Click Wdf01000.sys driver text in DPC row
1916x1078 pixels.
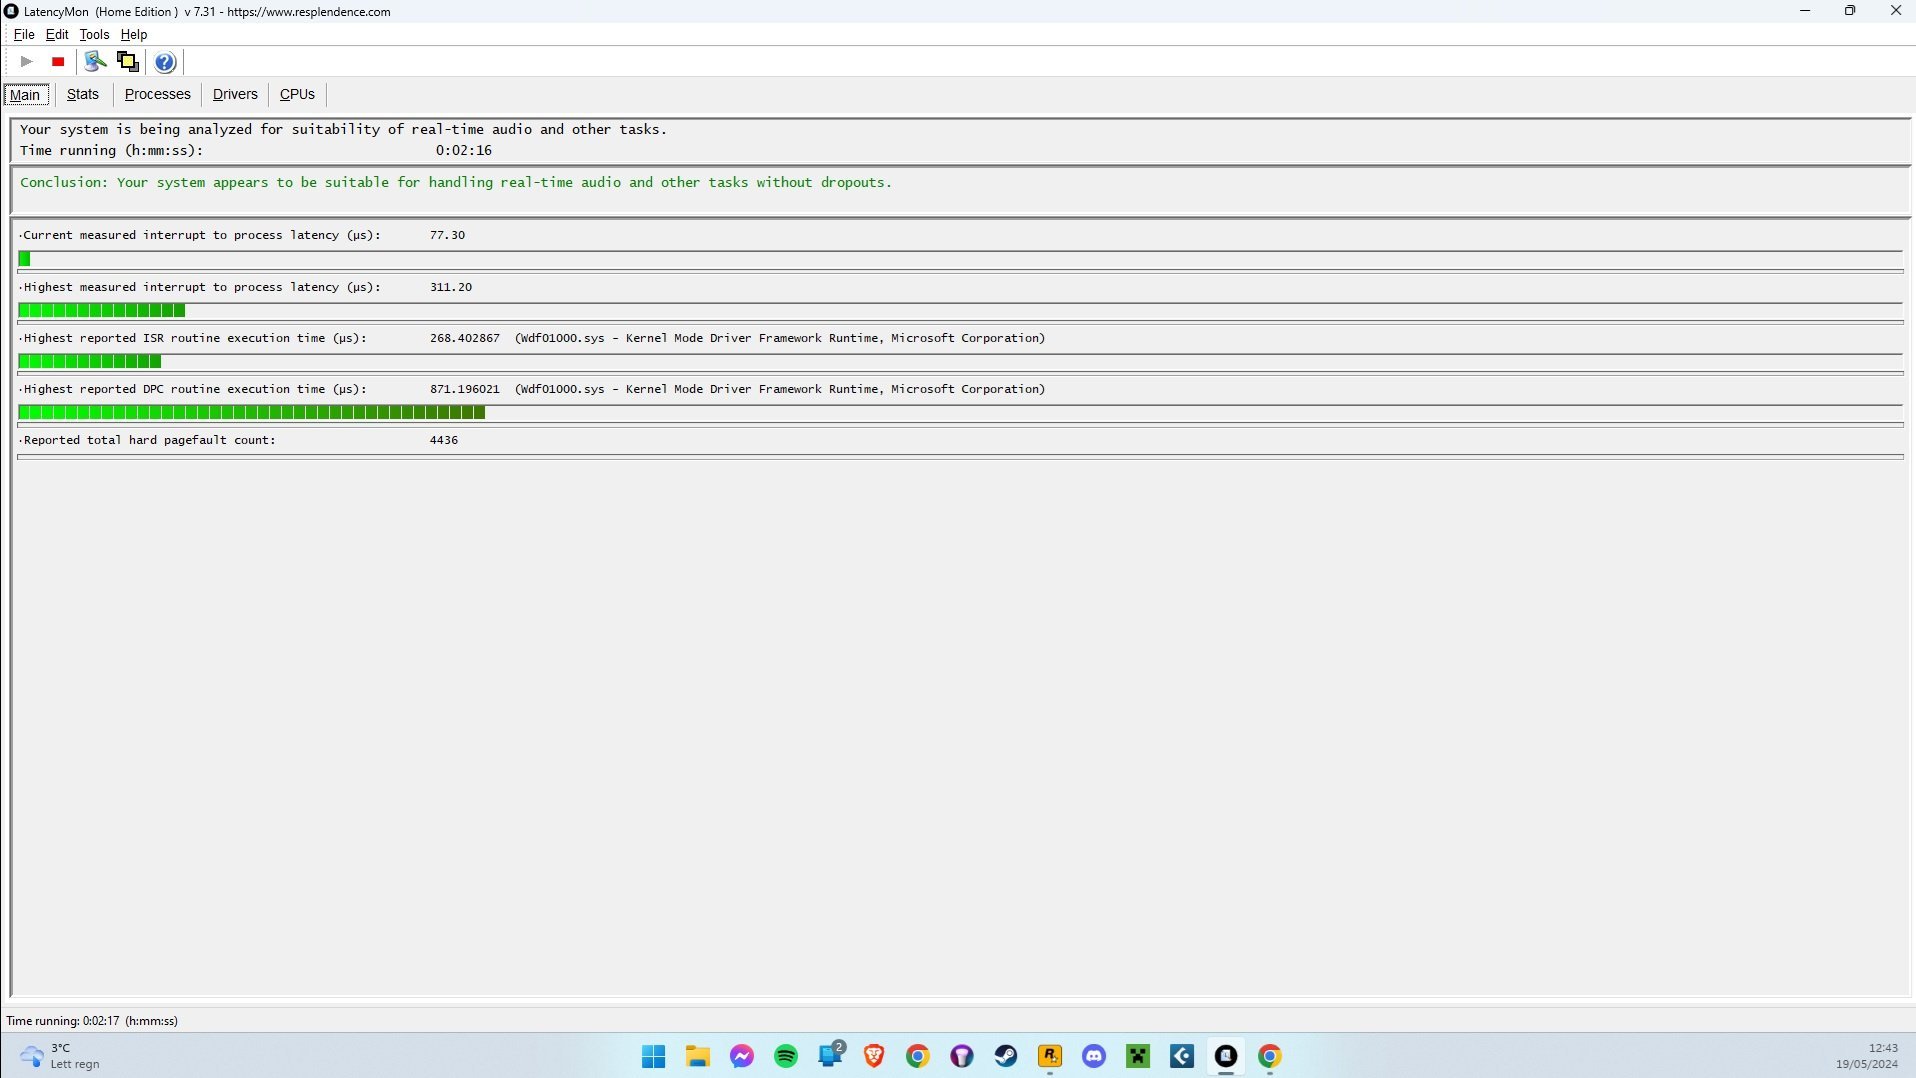[780, 389]
